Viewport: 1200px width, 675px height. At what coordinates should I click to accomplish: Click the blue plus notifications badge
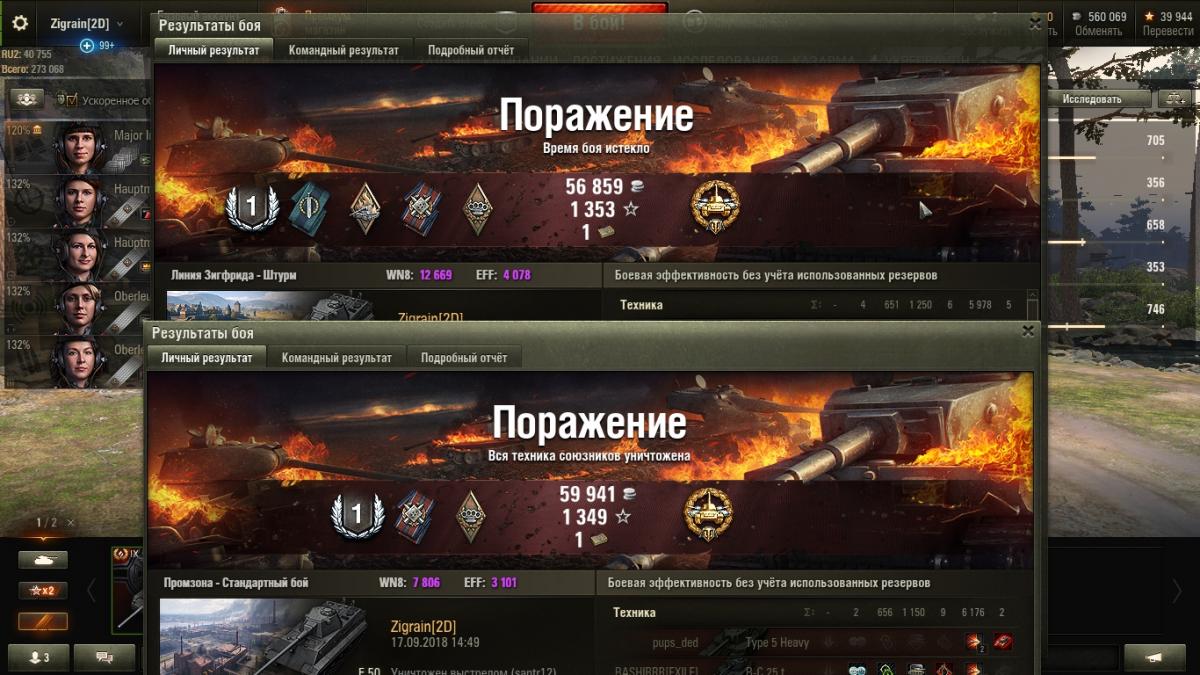87,45
